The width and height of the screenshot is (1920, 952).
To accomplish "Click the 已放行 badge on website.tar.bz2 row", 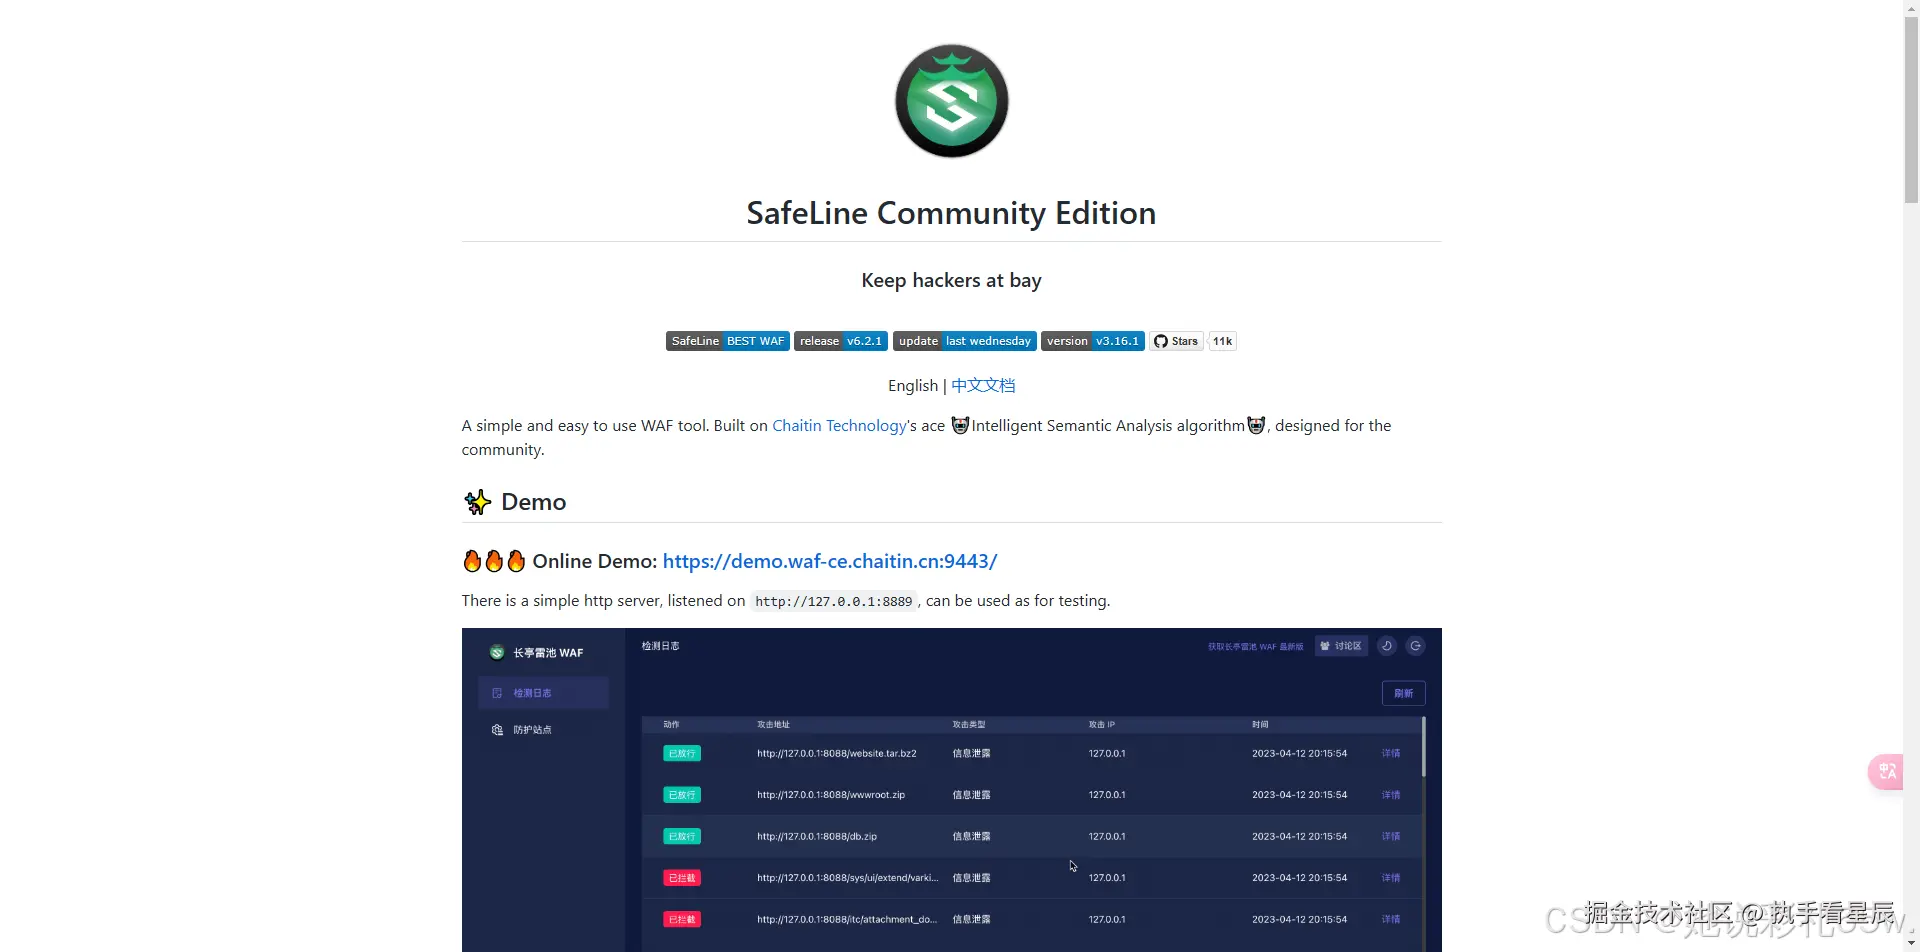I will click(x=682, y=754).
